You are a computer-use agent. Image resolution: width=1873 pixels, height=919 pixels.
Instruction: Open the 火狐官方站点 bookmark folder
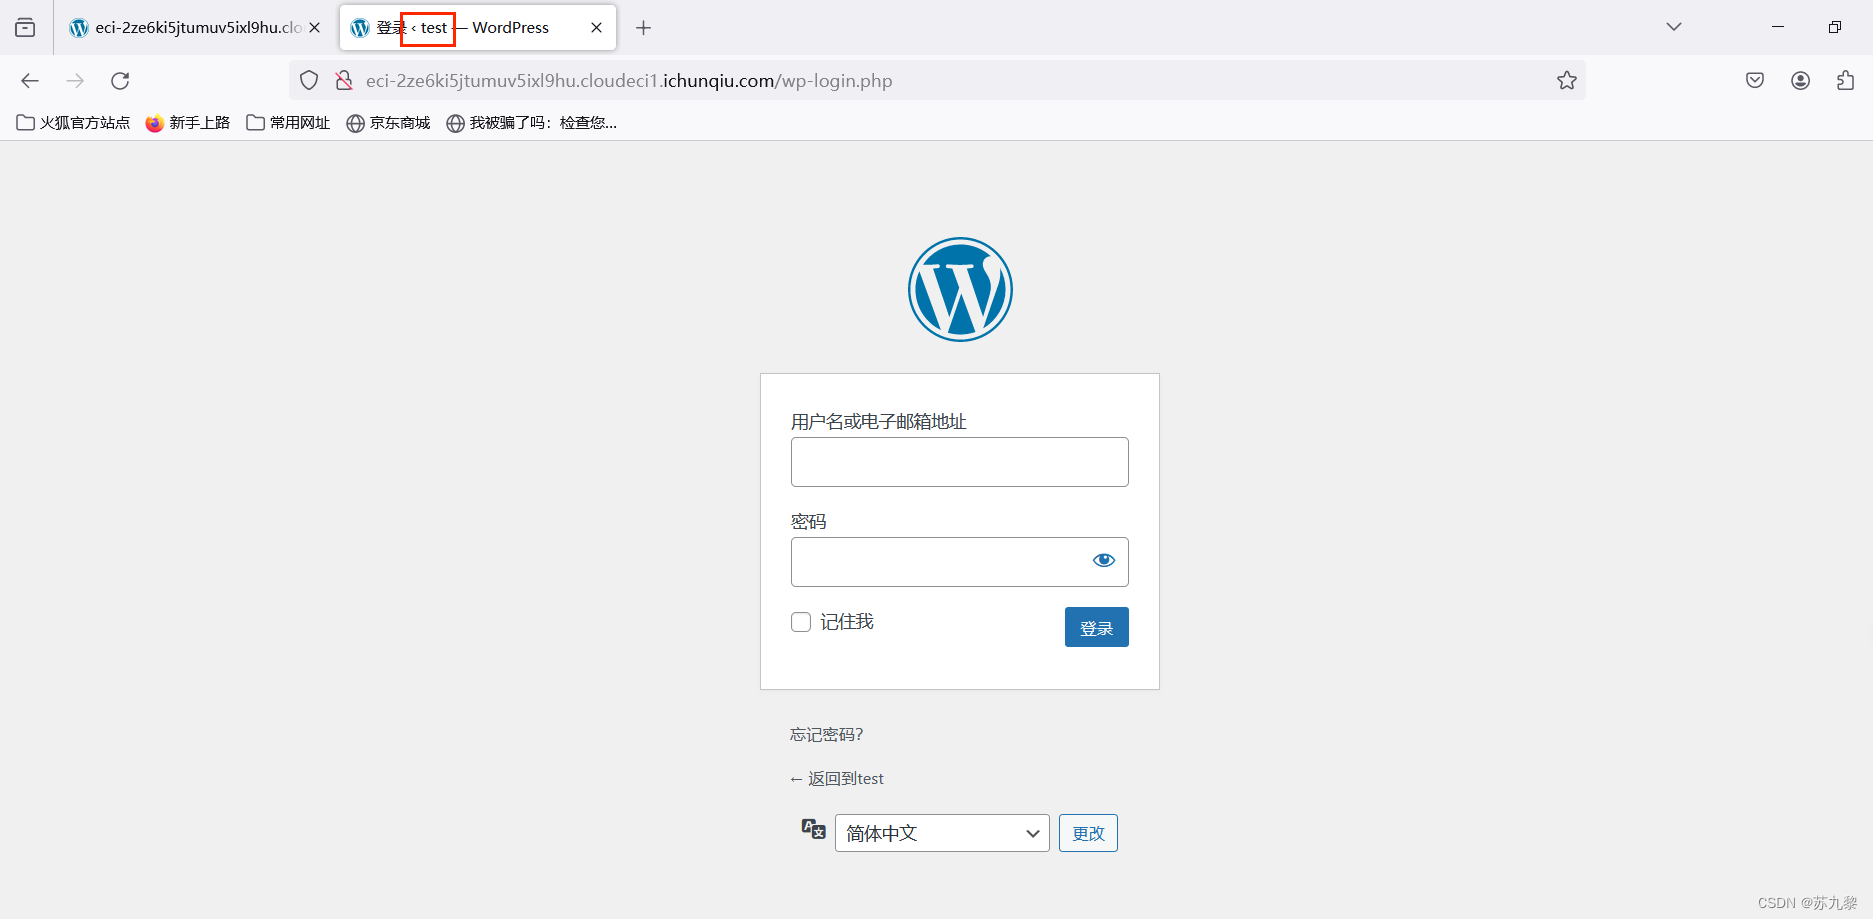coord(74,123)
